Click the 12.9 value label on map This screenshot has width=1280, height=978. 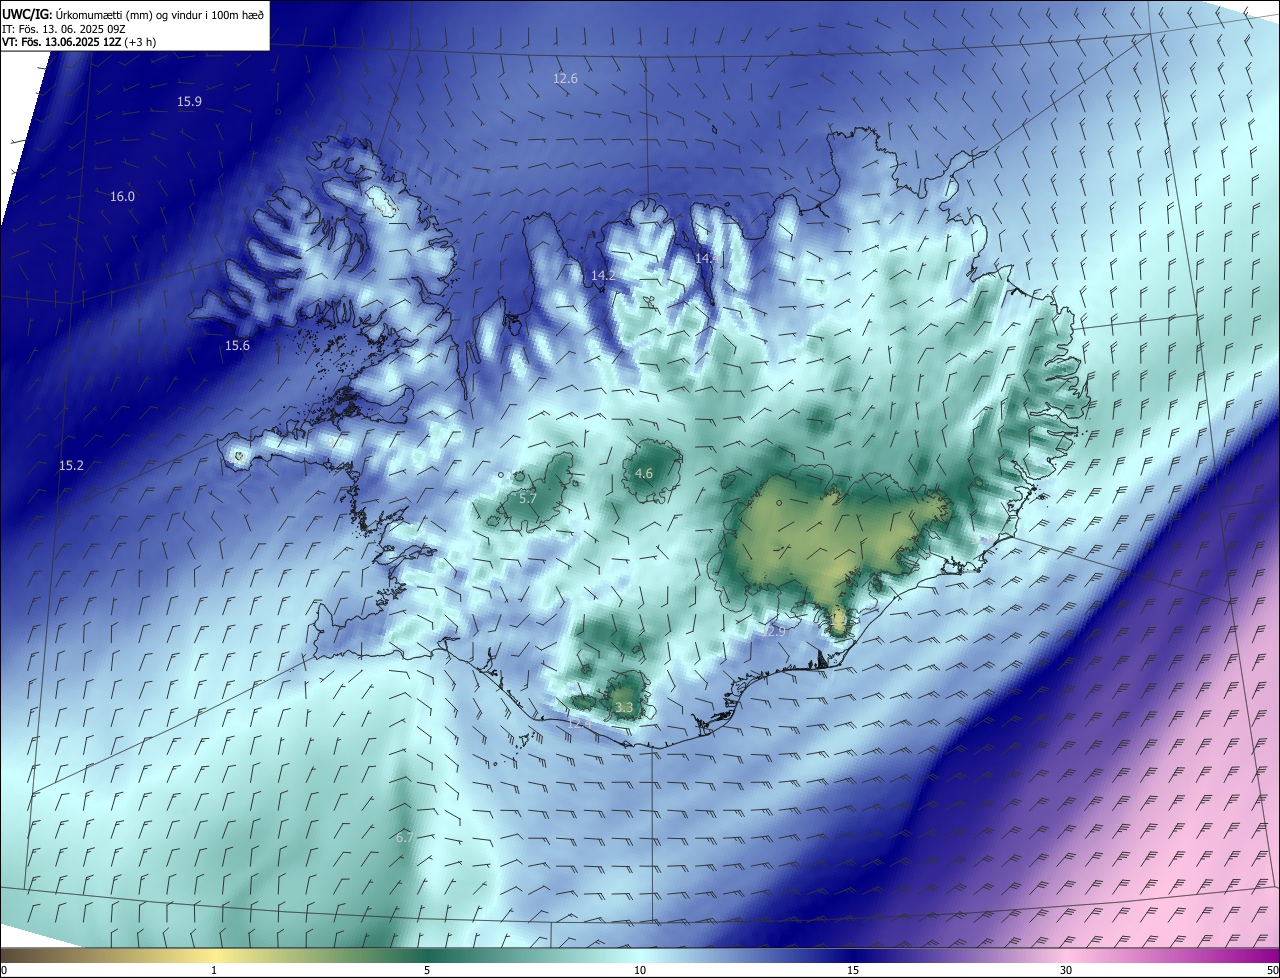pyautogui.click(x=776, y=631)
